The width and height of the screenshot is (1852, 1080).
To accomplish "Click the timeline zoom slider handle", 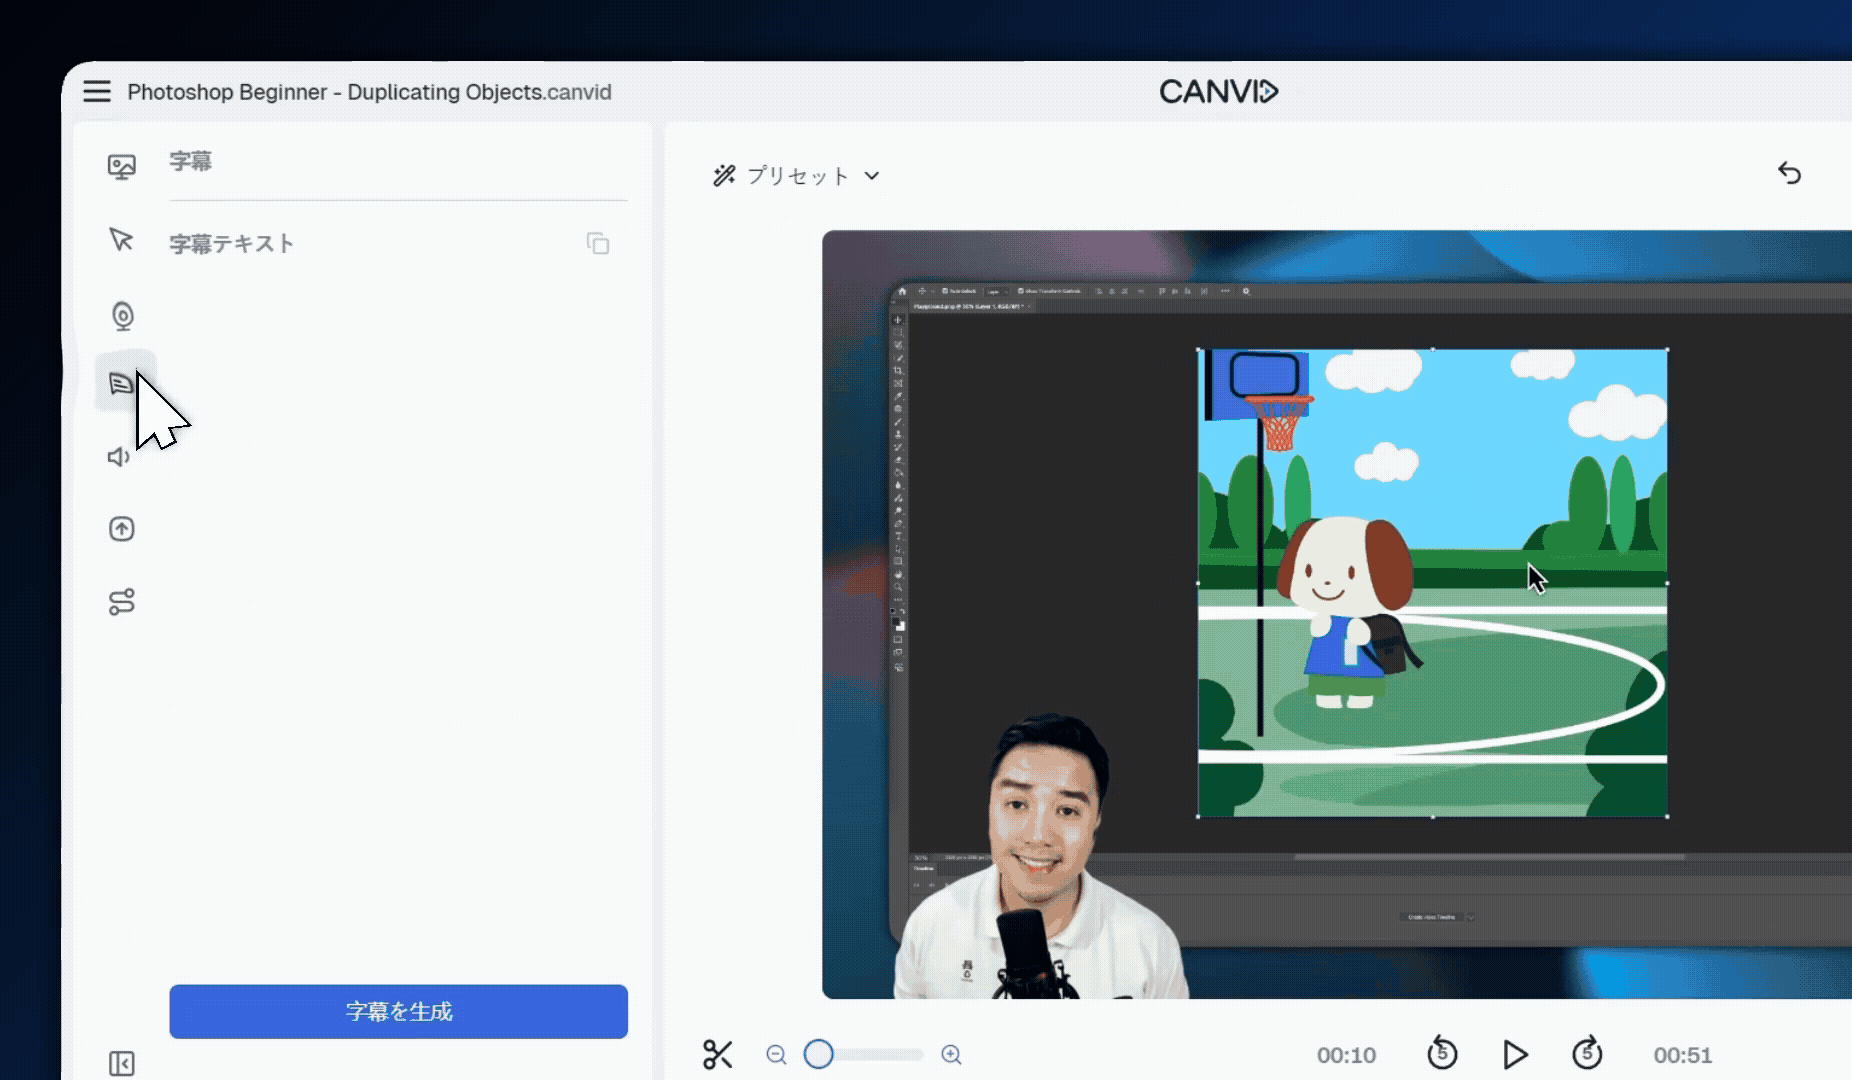I will click(819, 1055).
